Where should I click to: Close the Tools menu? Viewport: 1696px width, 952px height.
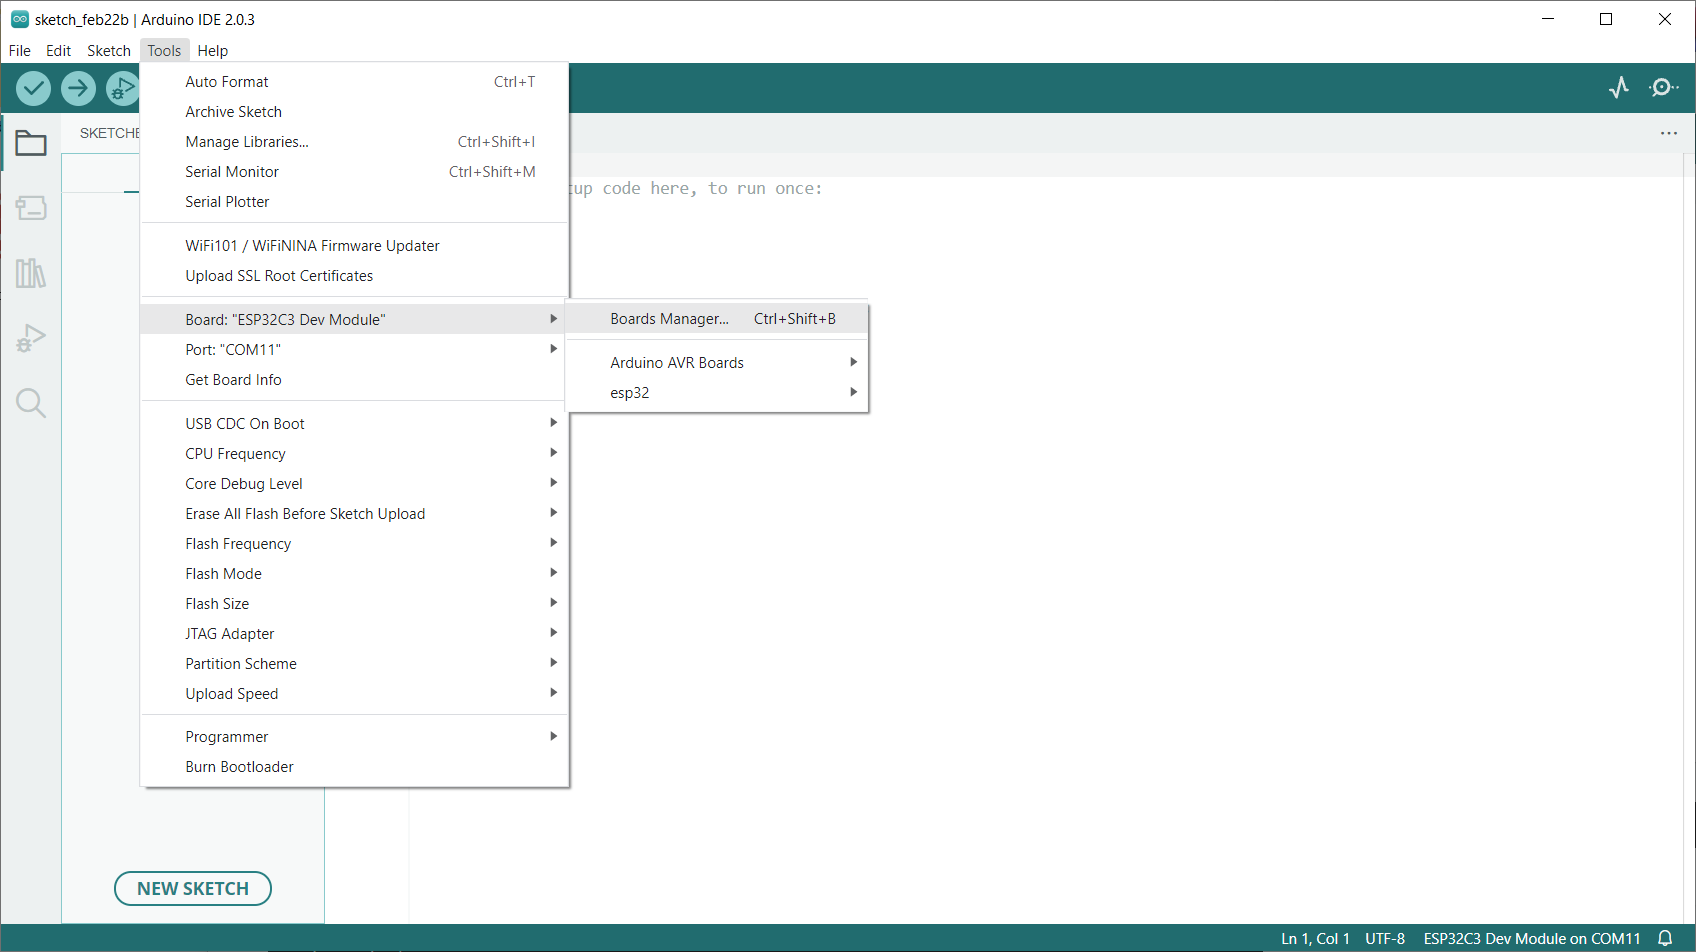(164, 51)
